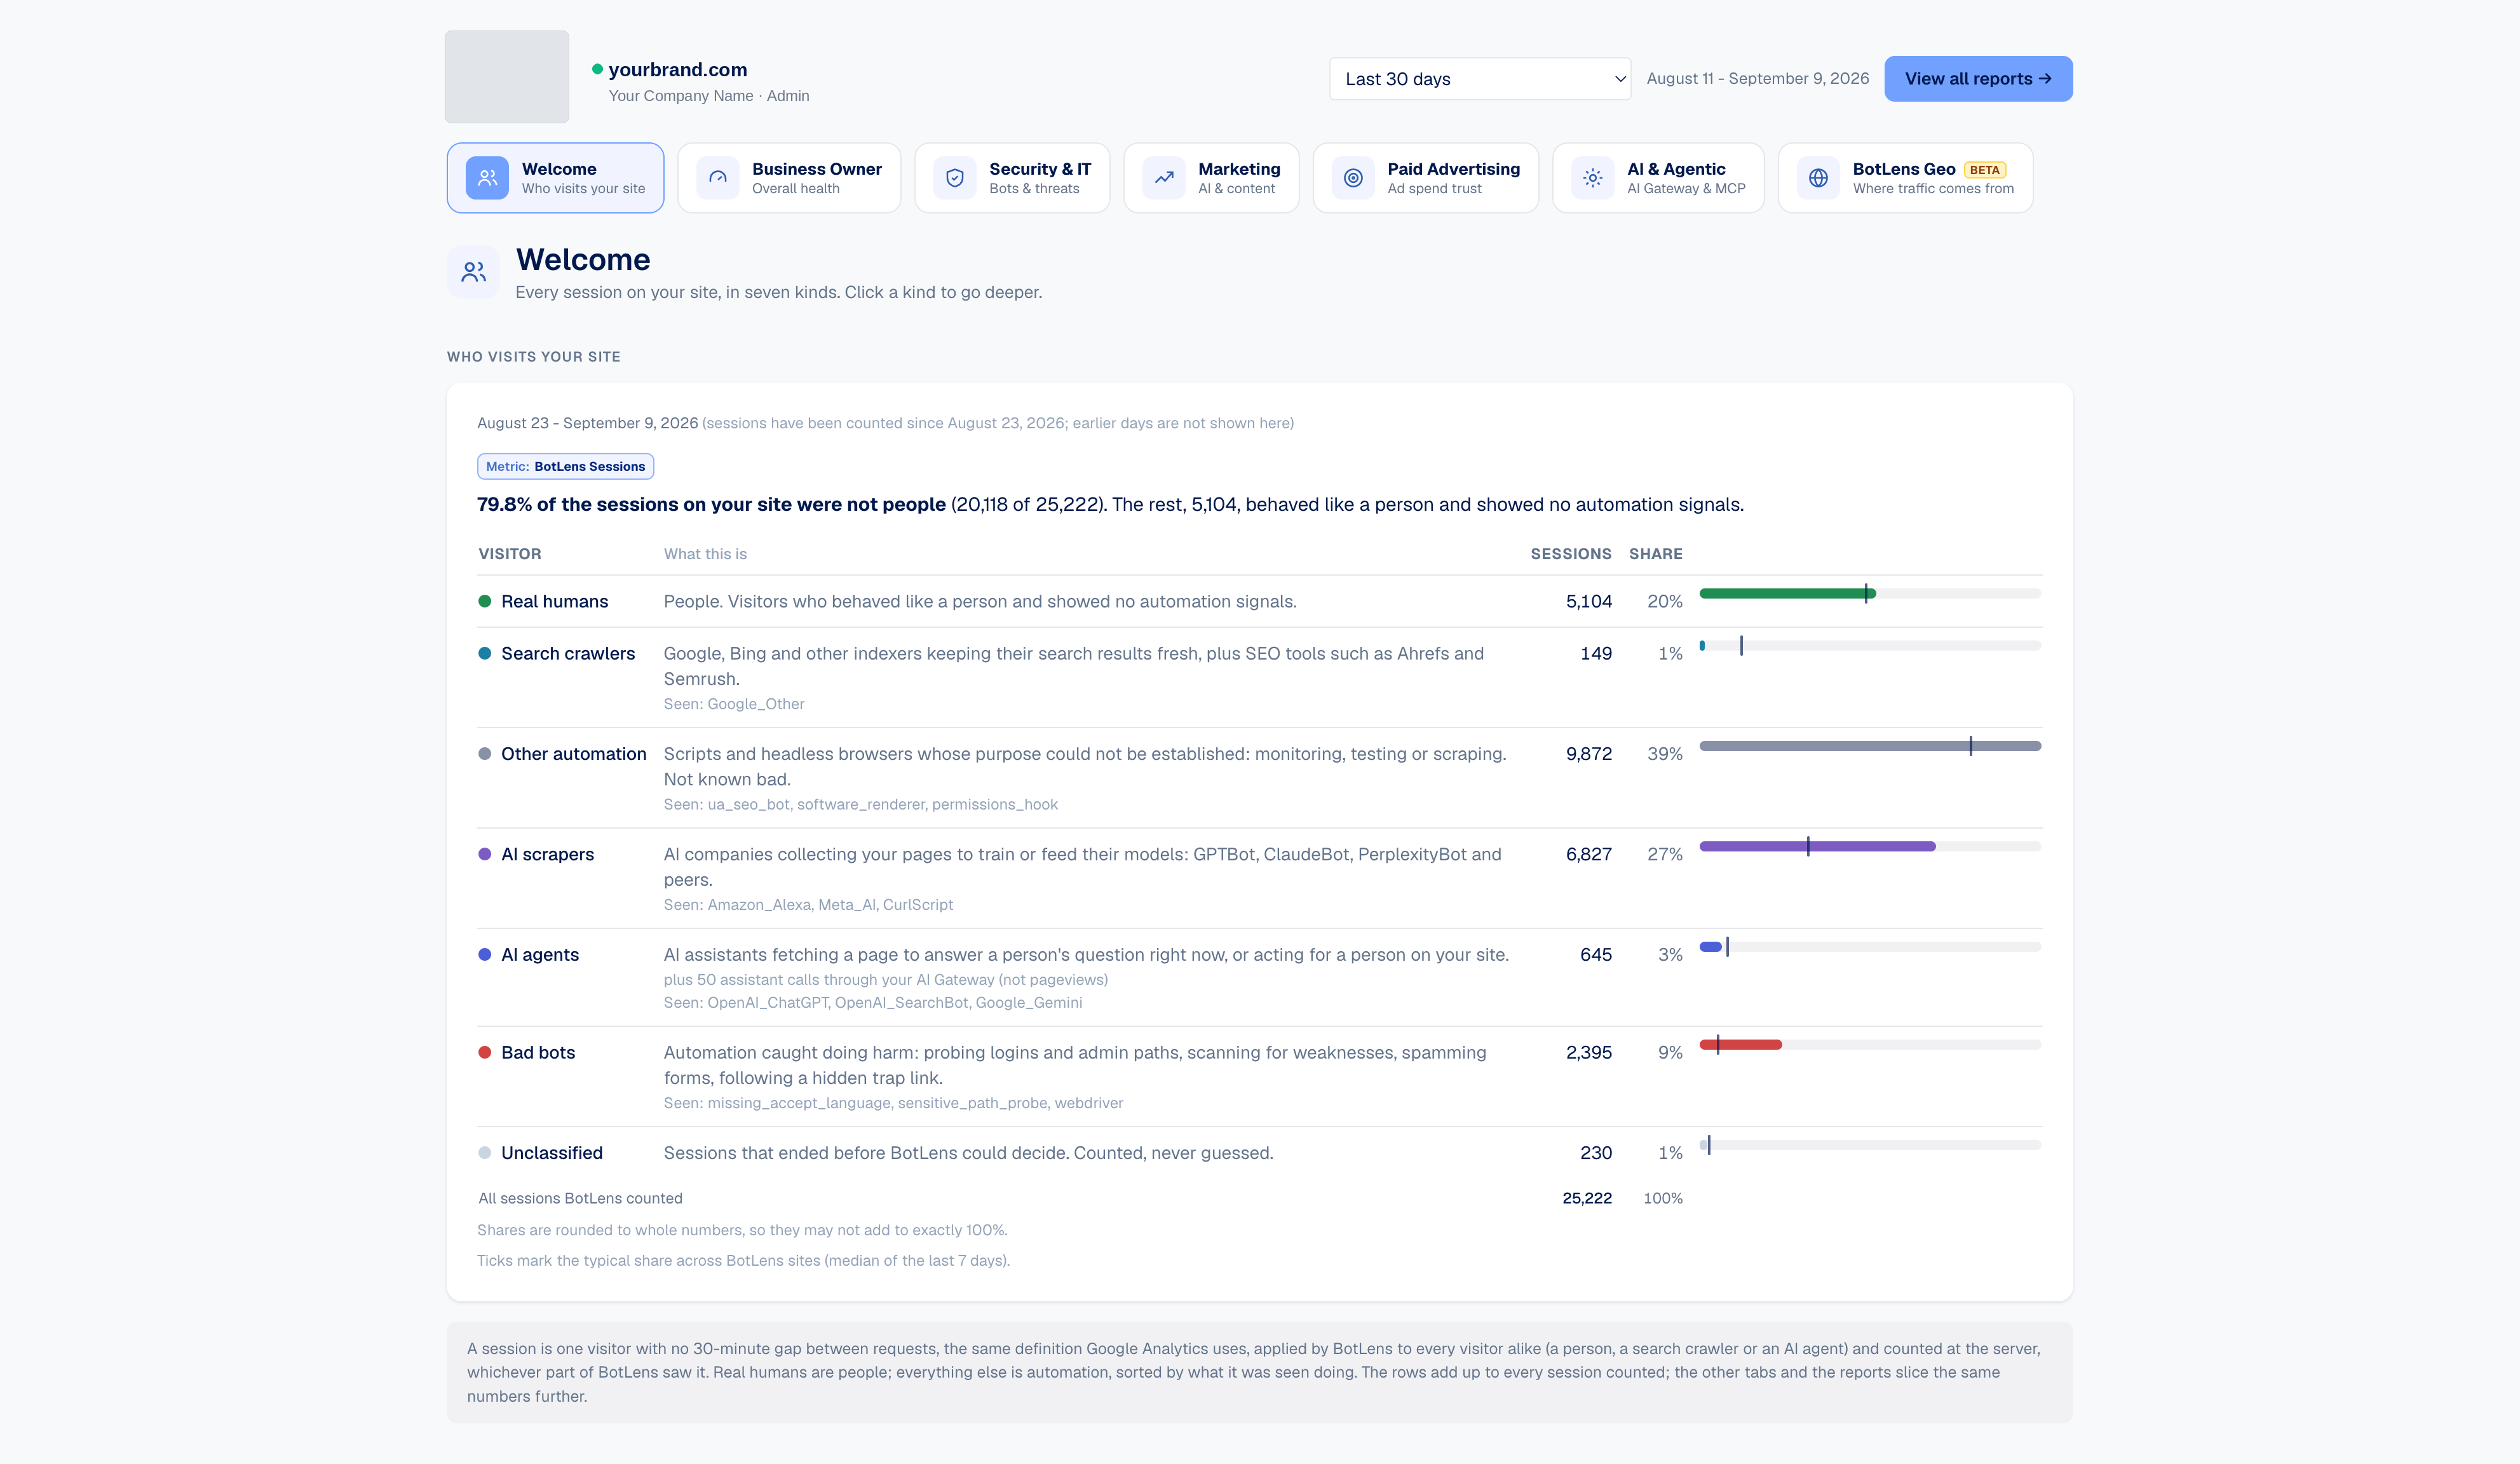The image size is (2520, 1464).
Task: Click 'All sessions BotLens counted' label
Action: click(580, 1198)
